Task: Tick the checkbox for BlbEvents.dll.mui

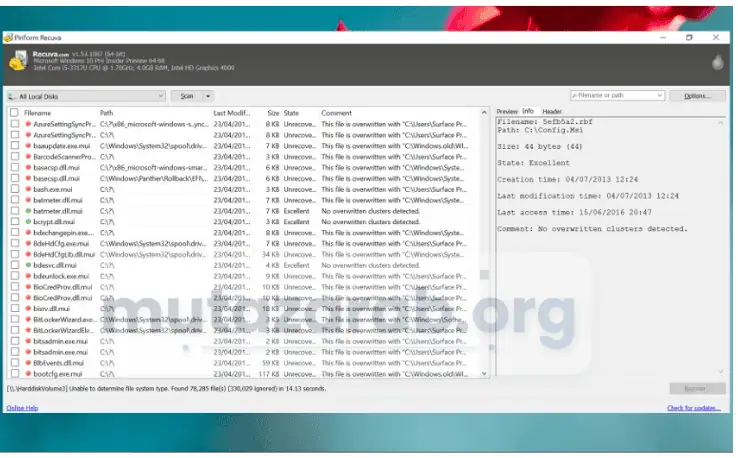Action: click(x=15, y=362)
